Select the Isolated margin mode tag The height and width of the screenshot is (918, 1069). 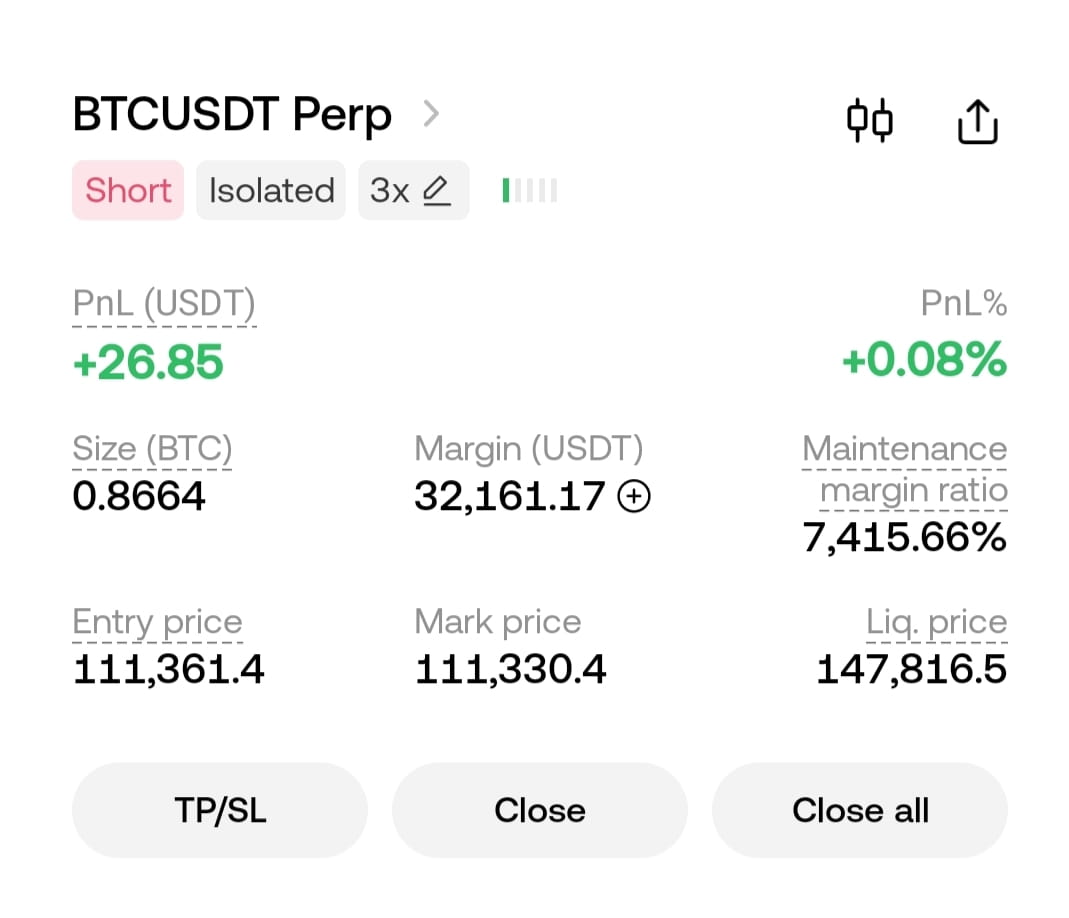pyautogui.click(x=271, y=190)
